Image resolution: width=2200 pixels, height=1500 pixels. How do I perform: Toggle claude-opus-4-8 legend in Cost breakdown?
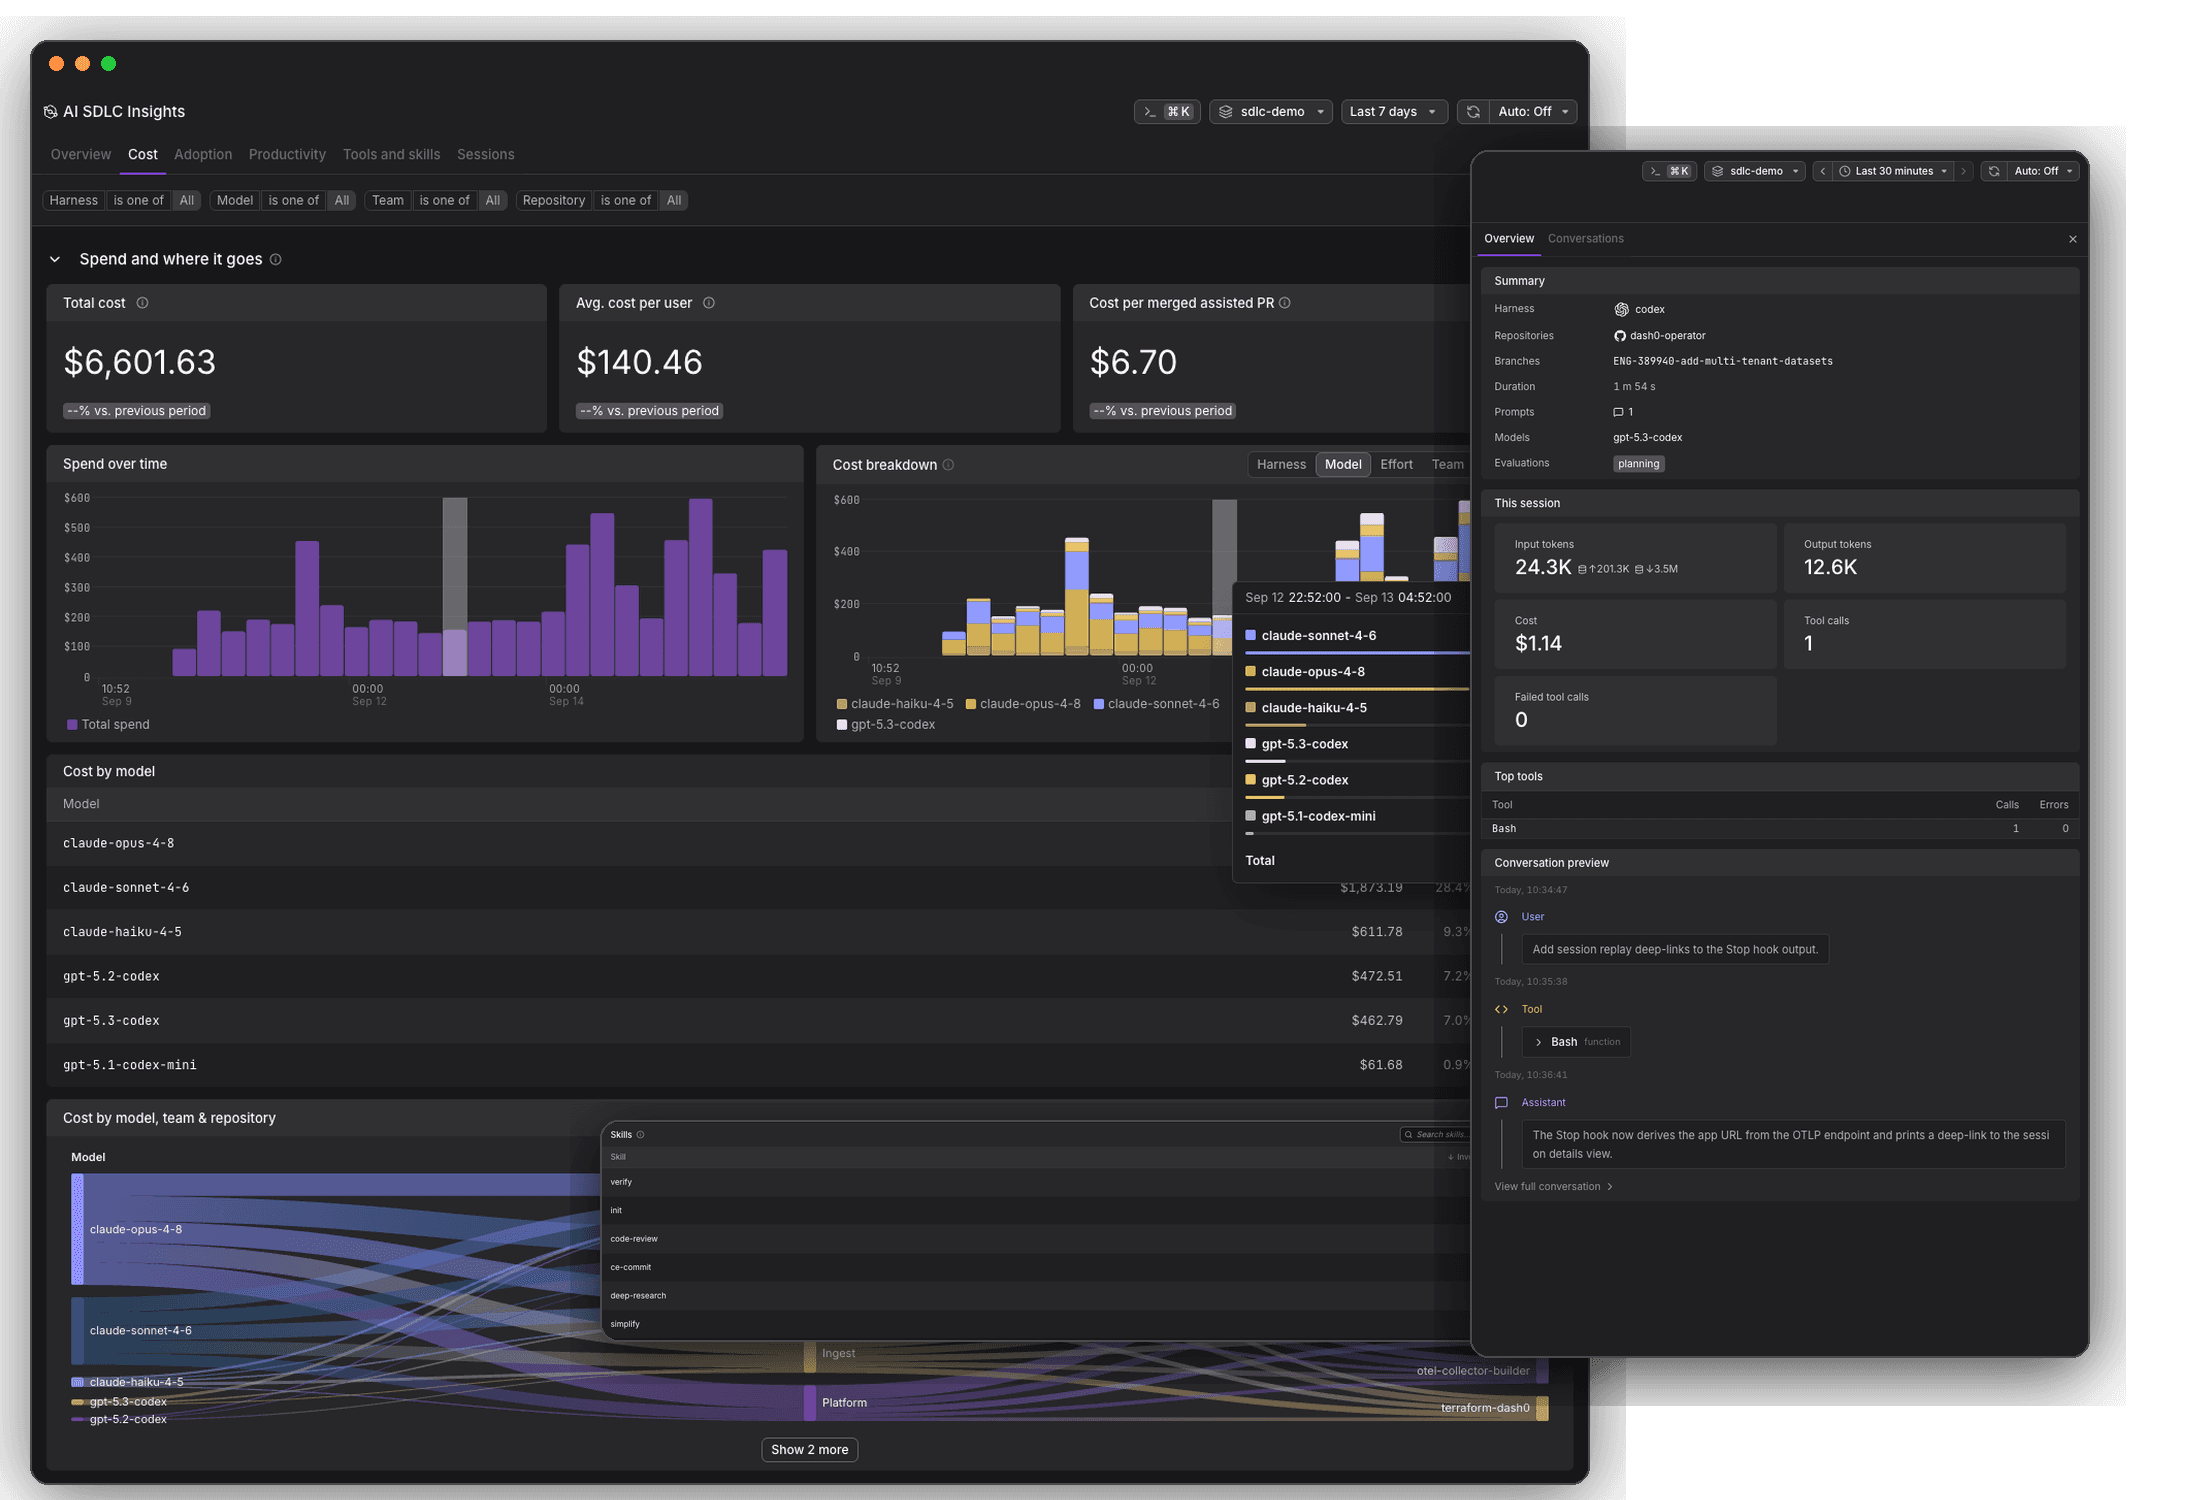pyautogui.click(x=1023, y=704)
